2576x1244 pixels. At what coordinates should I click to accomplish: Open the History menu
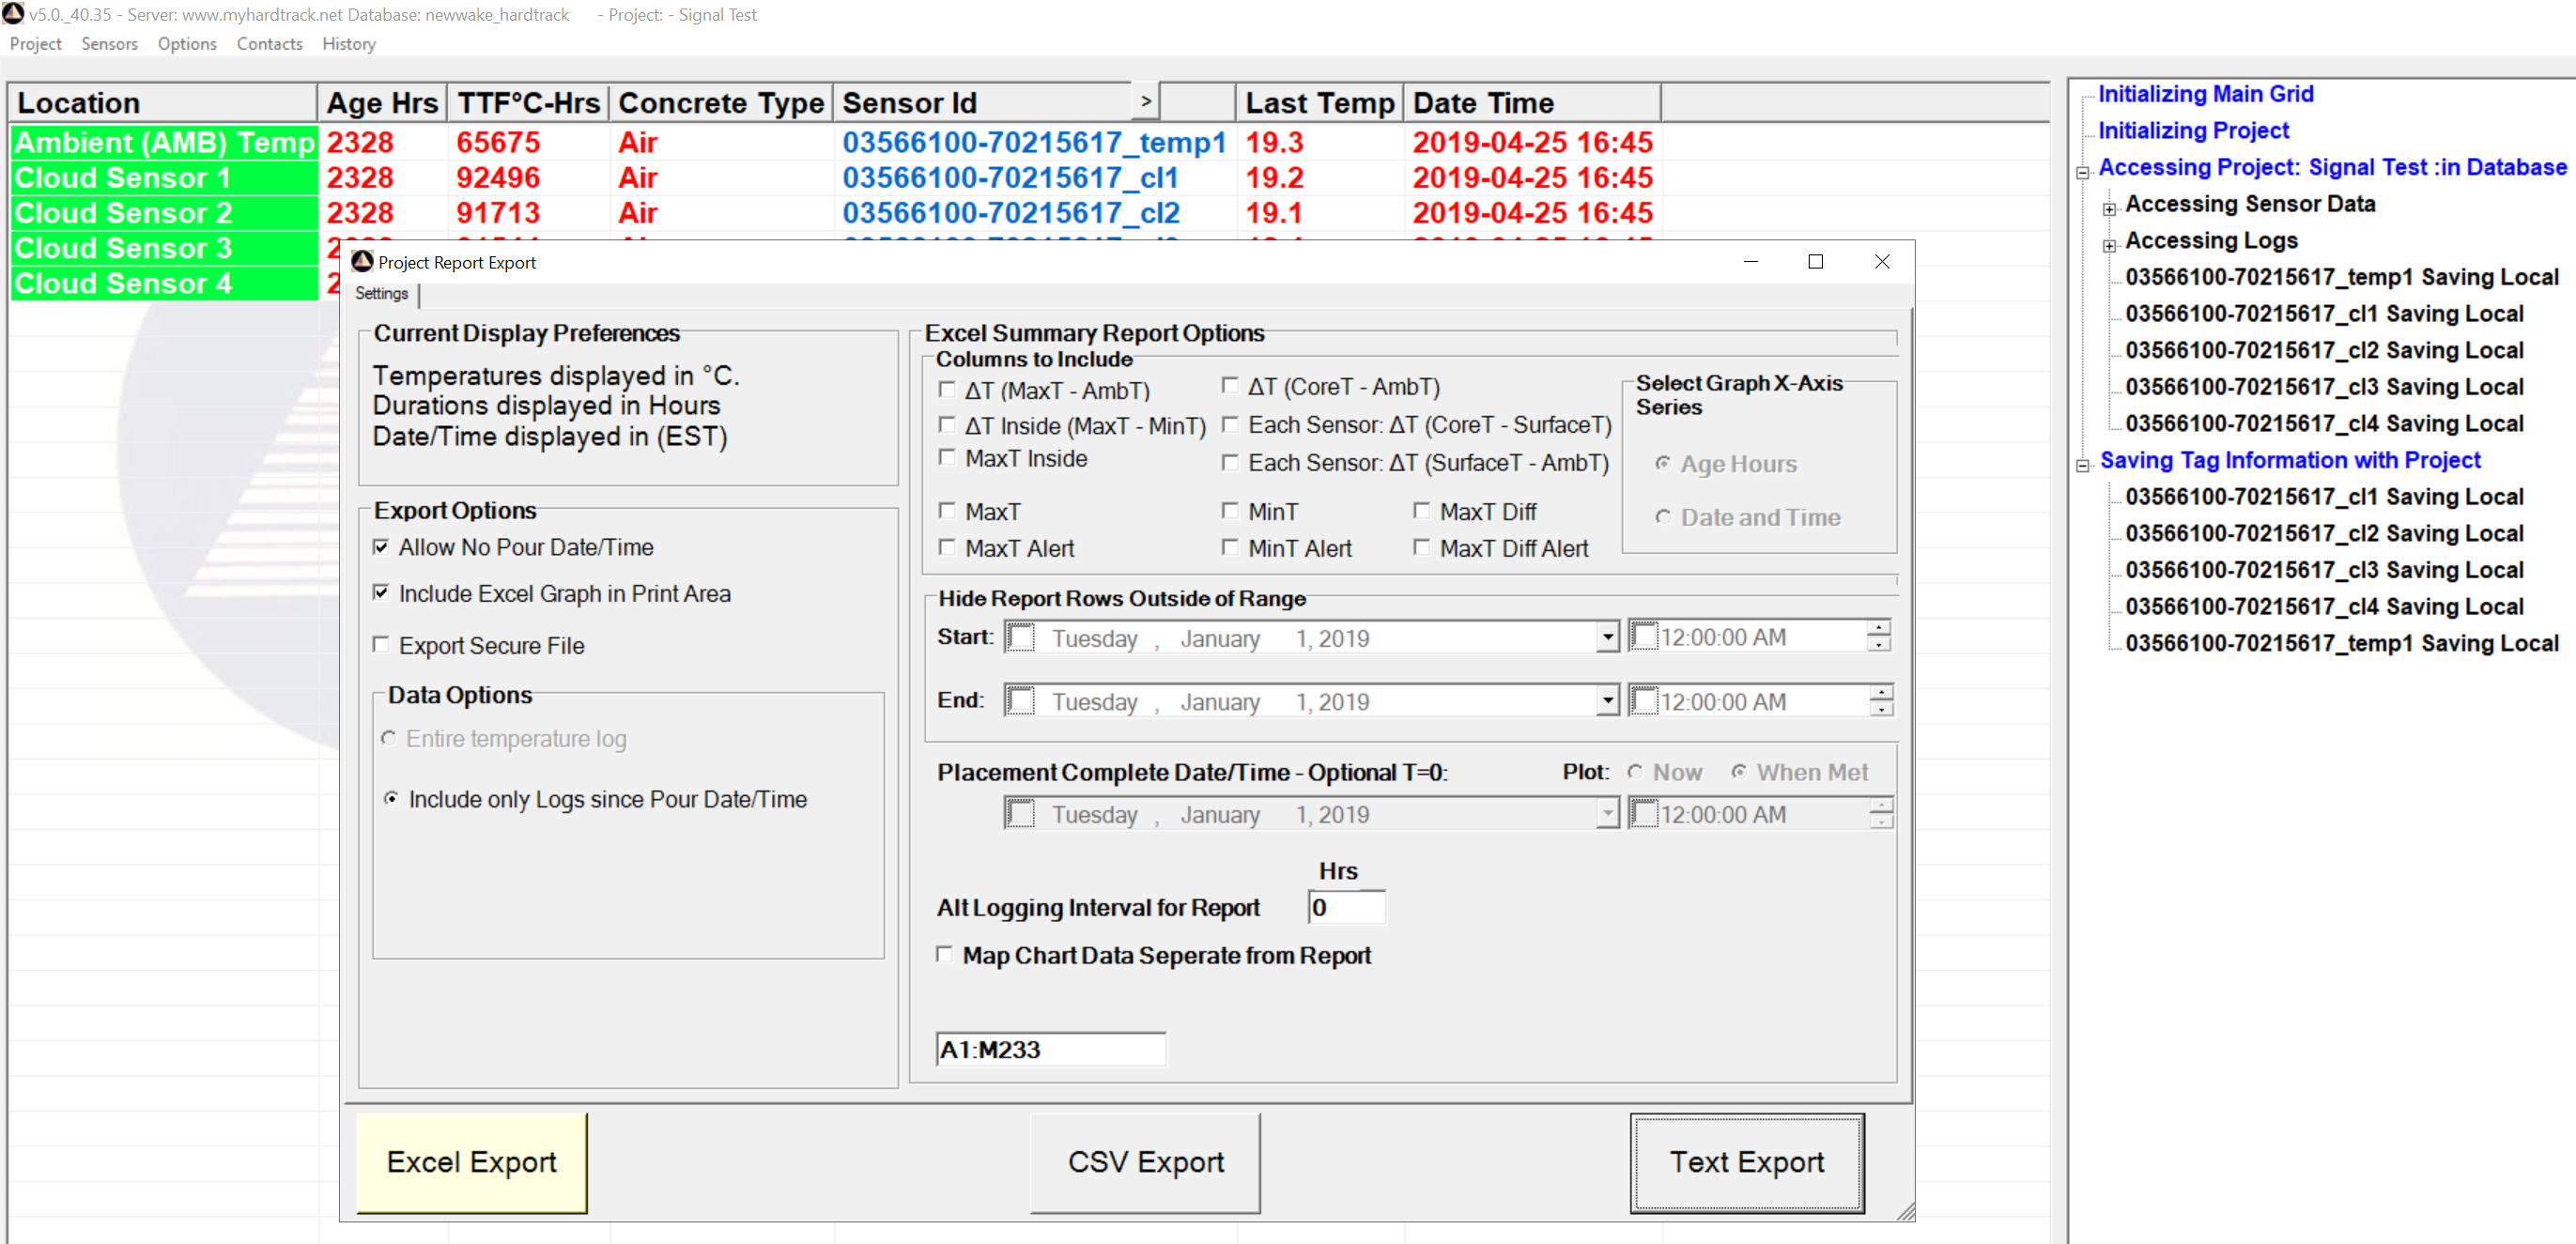coord(348,44)
